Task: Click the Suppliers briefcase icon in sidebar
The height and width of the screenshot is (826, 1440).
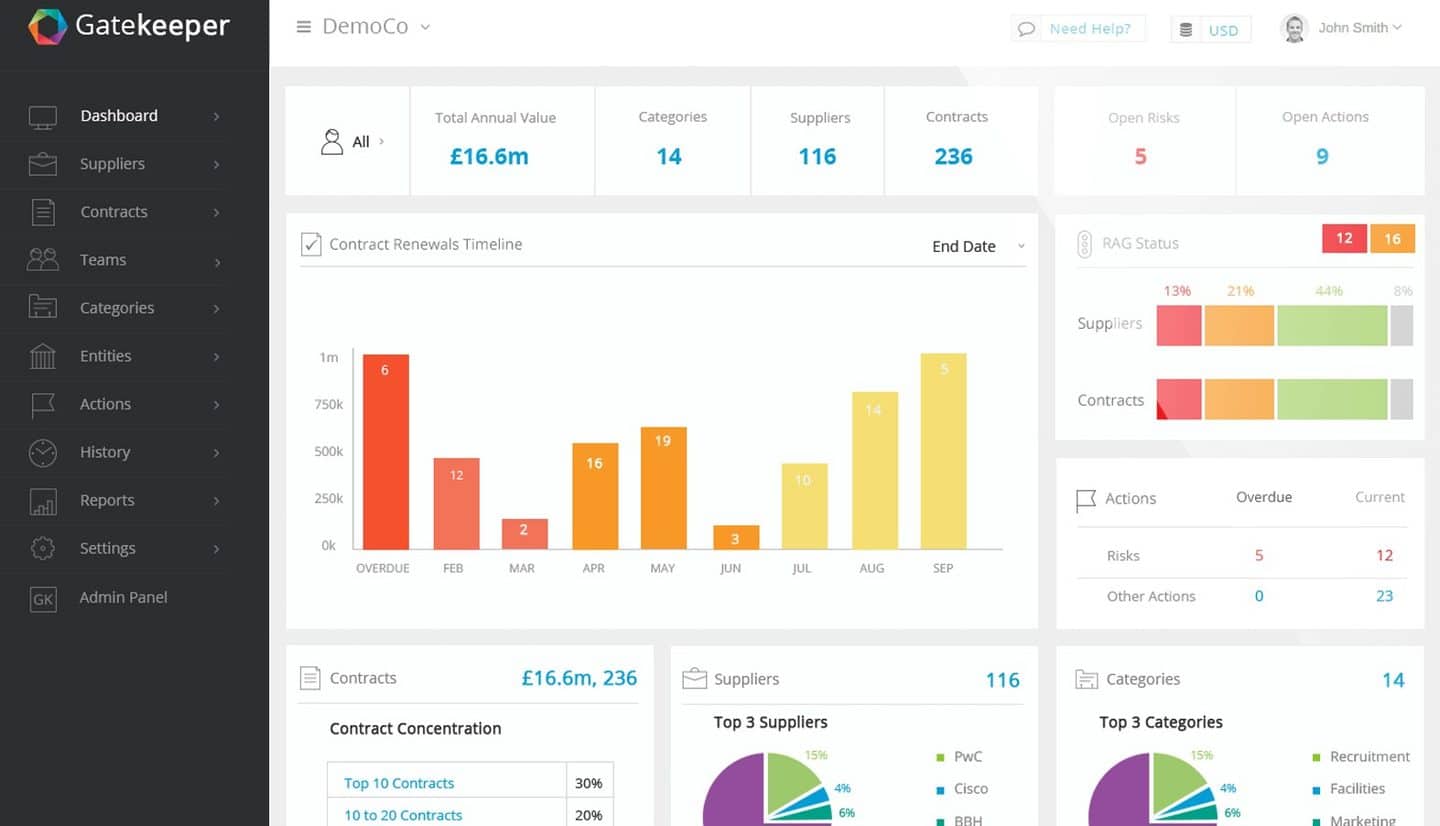Action: click(x=43, y=164)
